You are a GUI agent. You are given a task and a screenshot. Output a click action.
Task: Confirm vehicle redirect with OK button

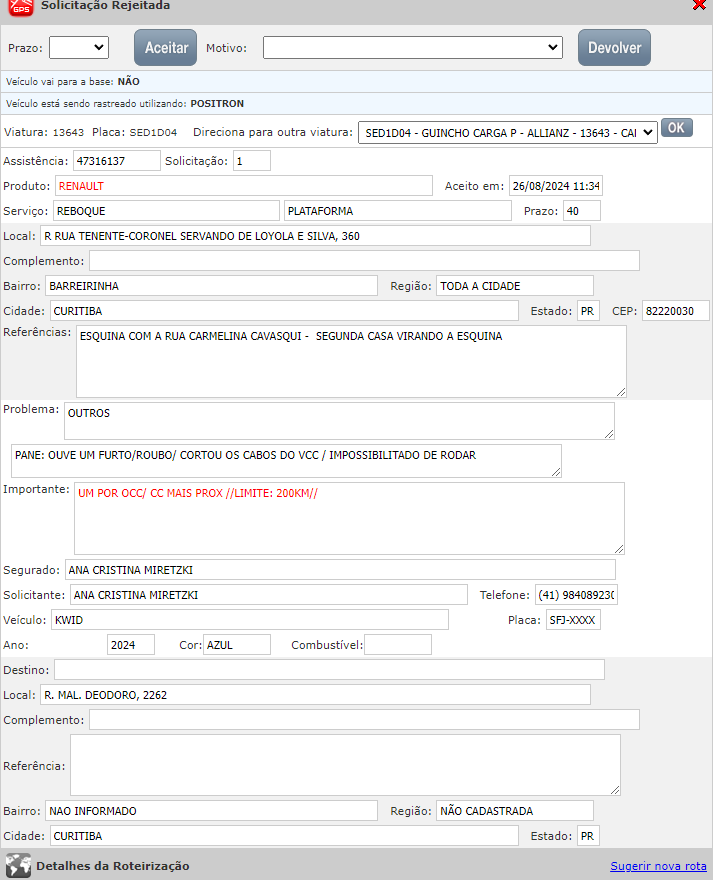[677, 128]
